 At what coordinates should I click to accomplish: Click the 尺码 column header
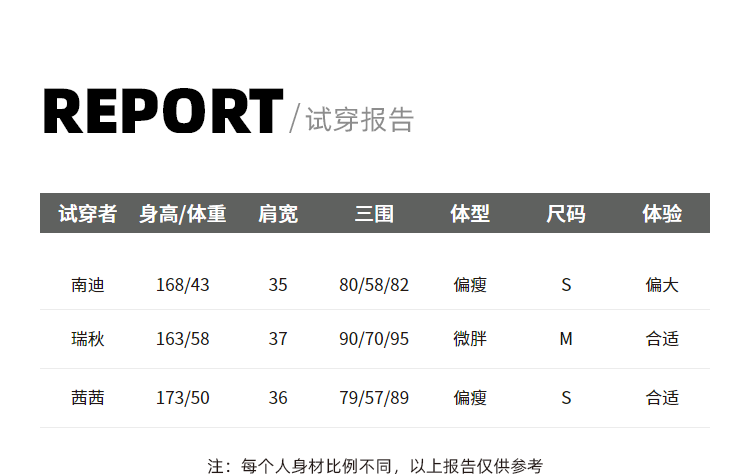[566, 214]
